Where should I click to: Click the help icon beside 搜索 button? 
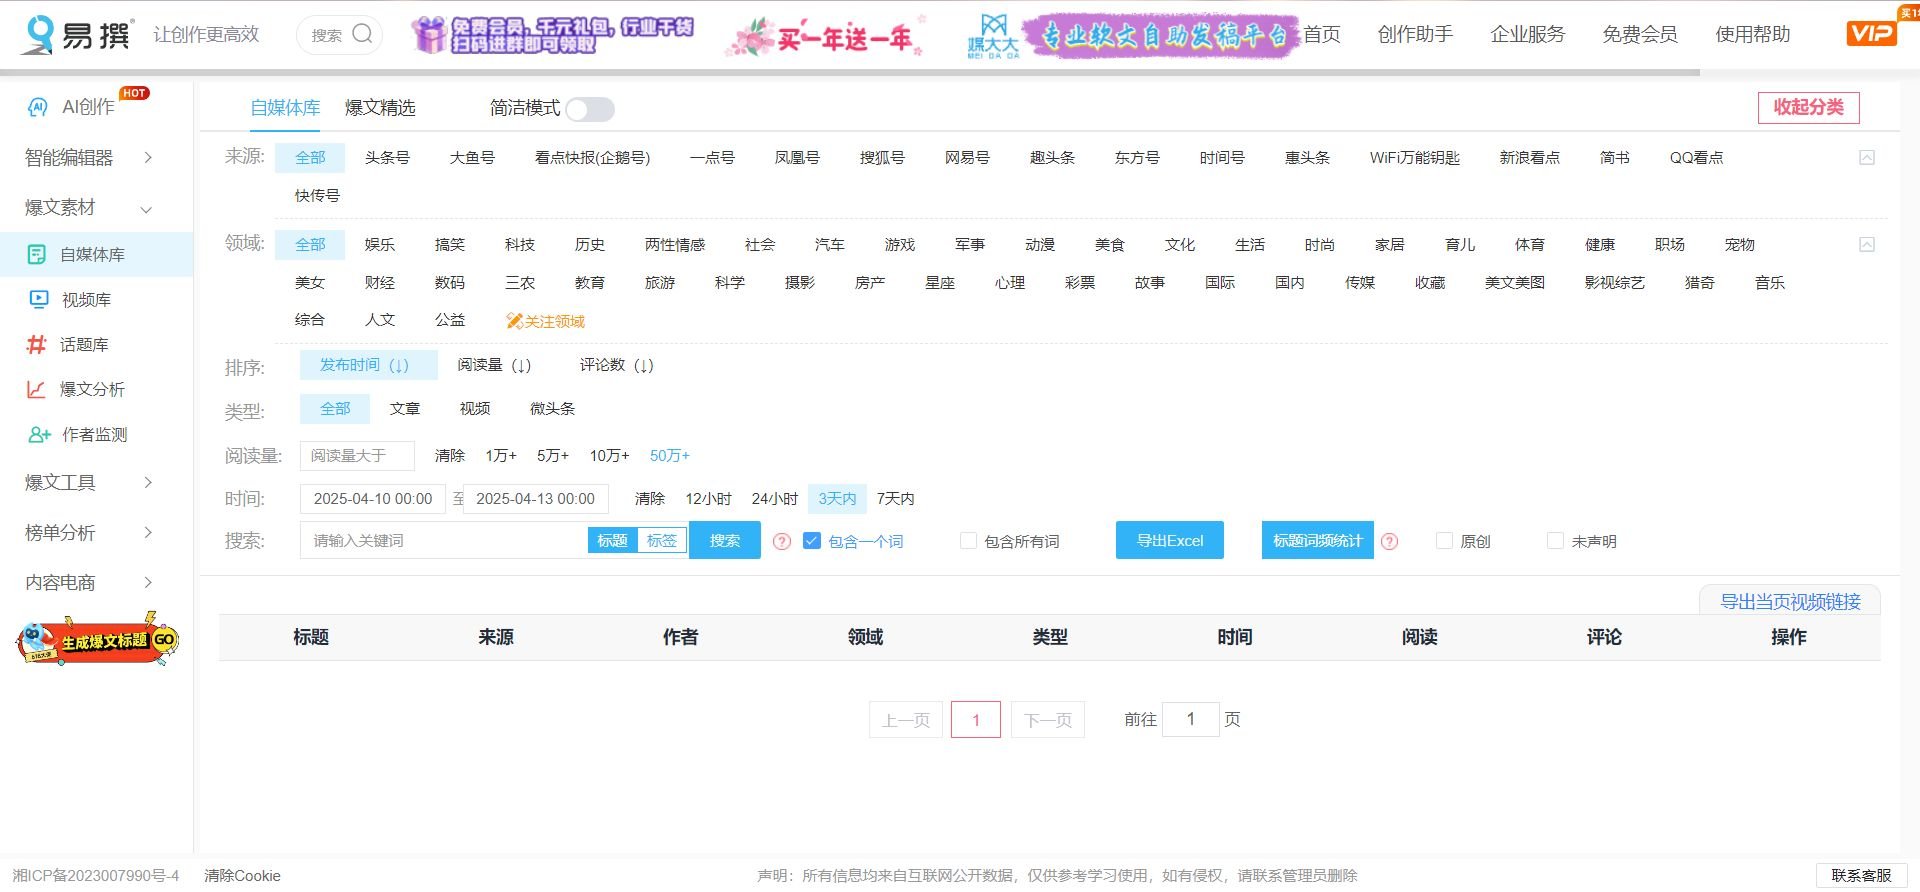782,541
